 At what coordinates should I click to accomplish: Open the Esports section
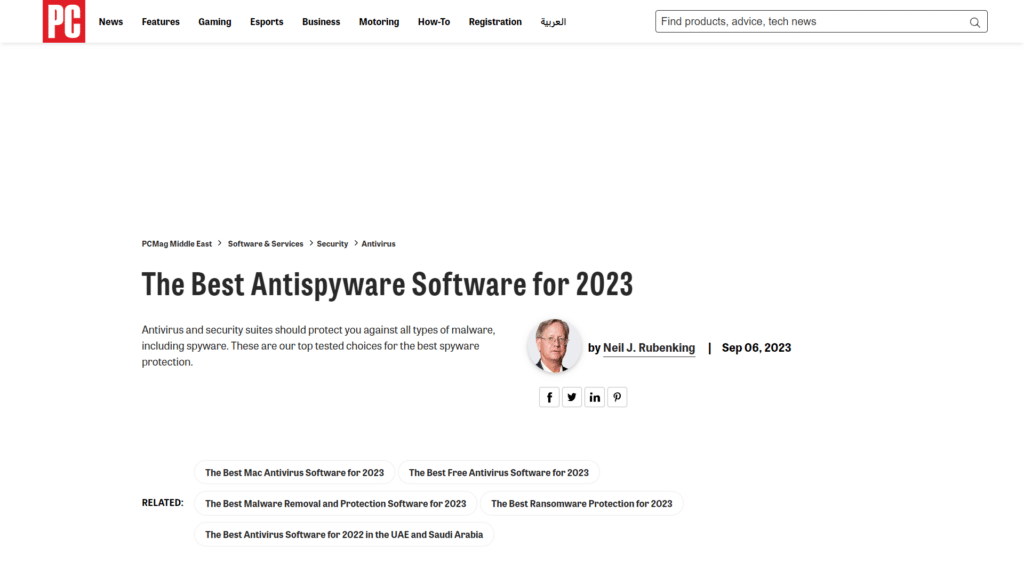(266, 22)
